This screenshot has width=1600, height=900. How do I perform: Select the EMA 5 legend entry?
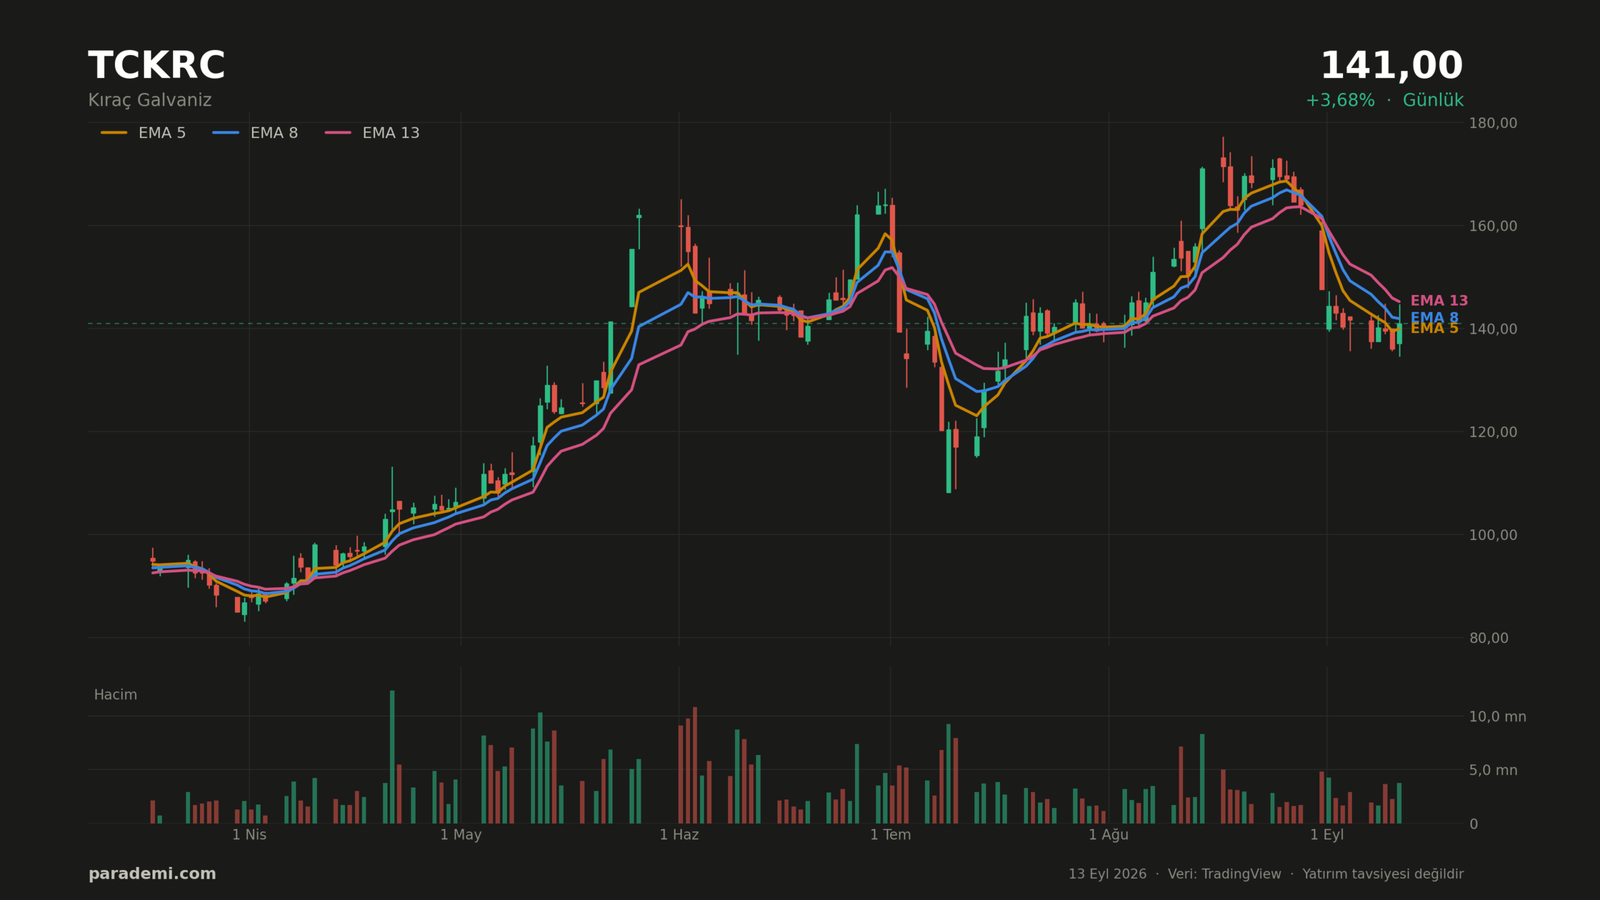click(143, 133)
